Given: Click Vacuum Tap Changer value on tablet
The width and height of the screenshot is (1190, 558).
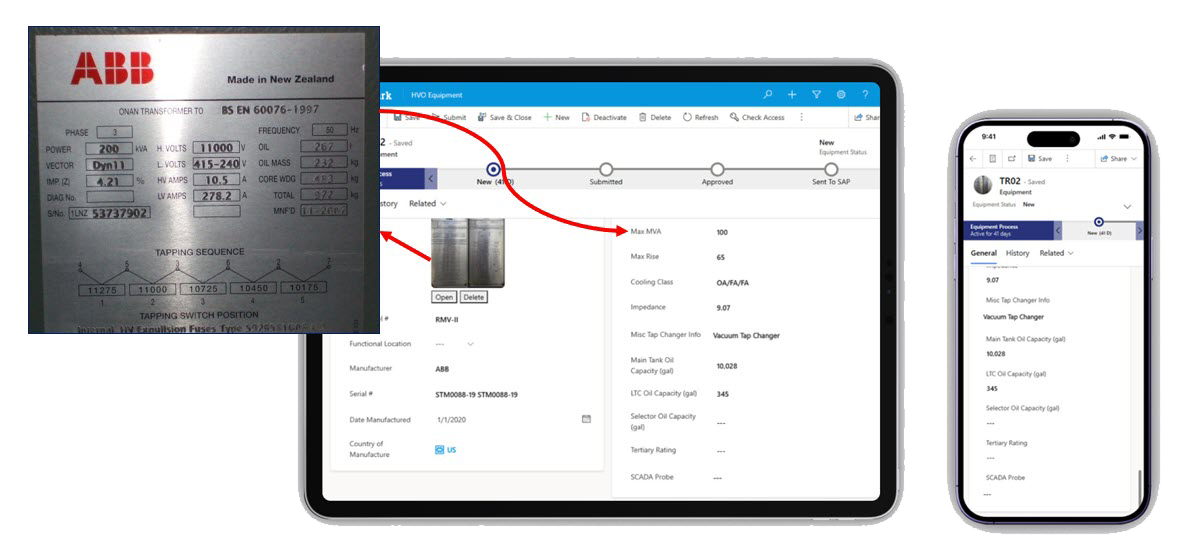Looking at the screenshot, I should tap(747, 335).
